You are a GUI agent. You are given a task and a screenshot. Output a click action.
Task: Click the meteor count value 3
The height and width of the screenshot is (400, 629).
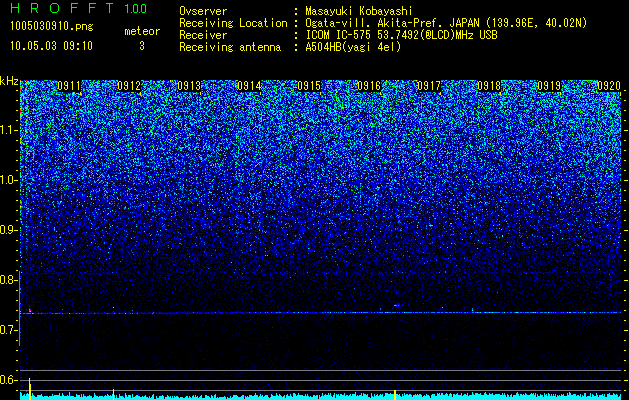click(142, 46)
